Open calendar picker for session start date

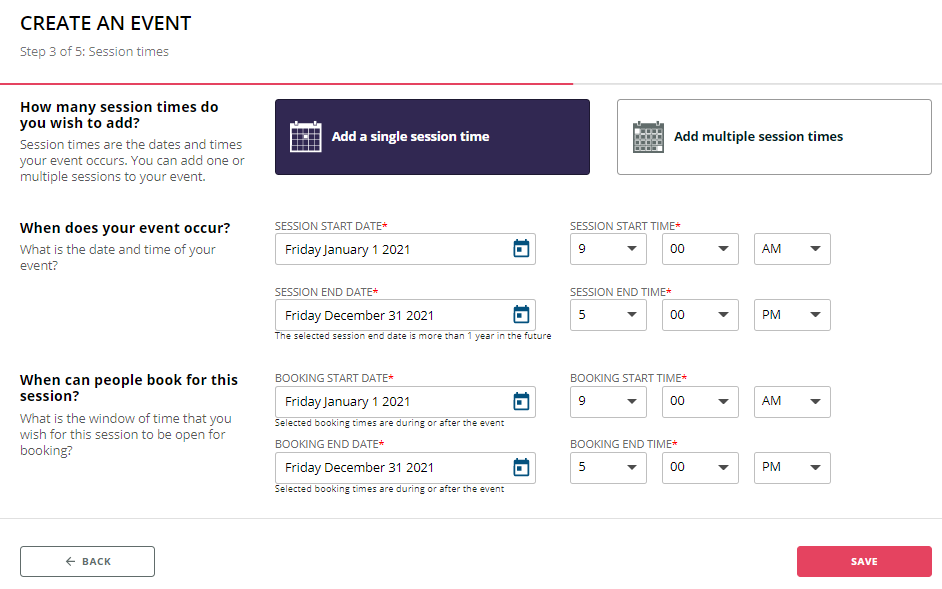point(521,248)
